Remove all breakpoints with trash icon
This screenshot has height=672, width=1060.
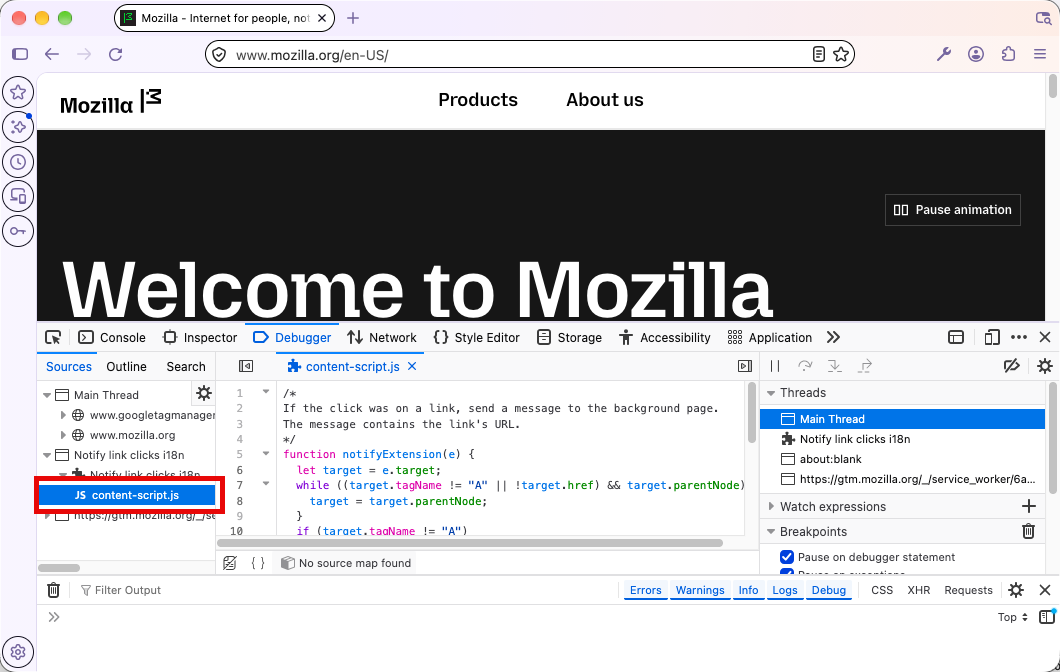(1028, 531)
